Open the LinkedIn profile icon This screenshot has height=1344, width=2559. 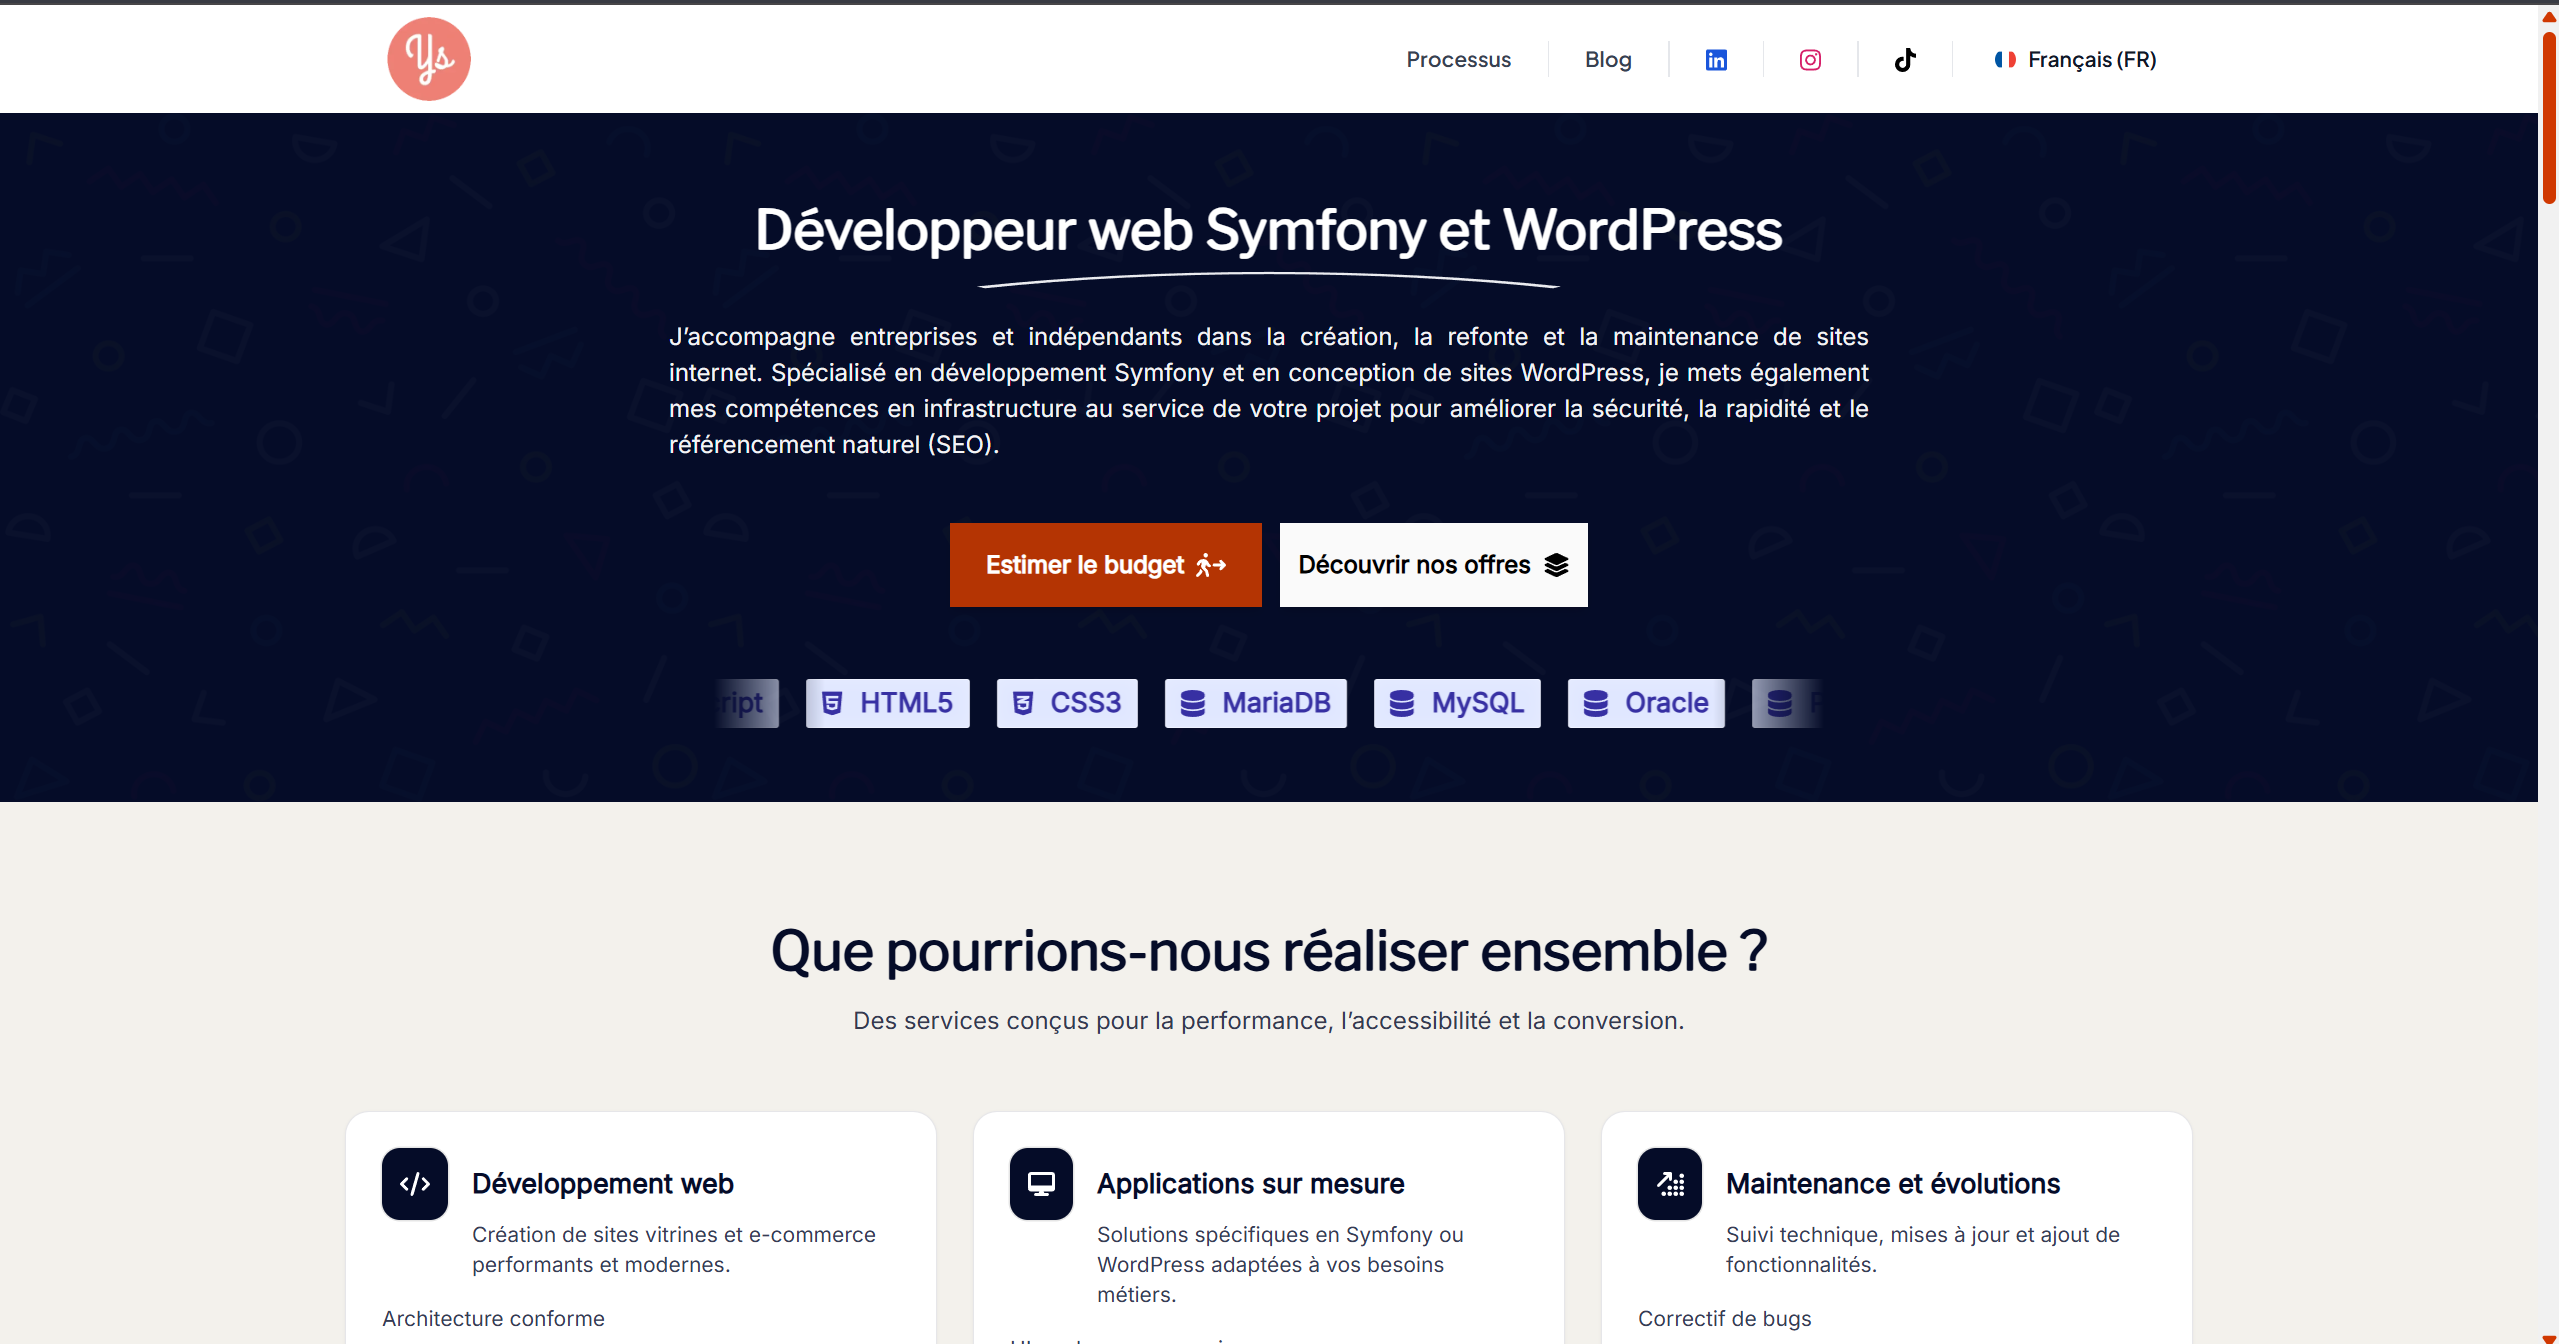coord(1716,60)
